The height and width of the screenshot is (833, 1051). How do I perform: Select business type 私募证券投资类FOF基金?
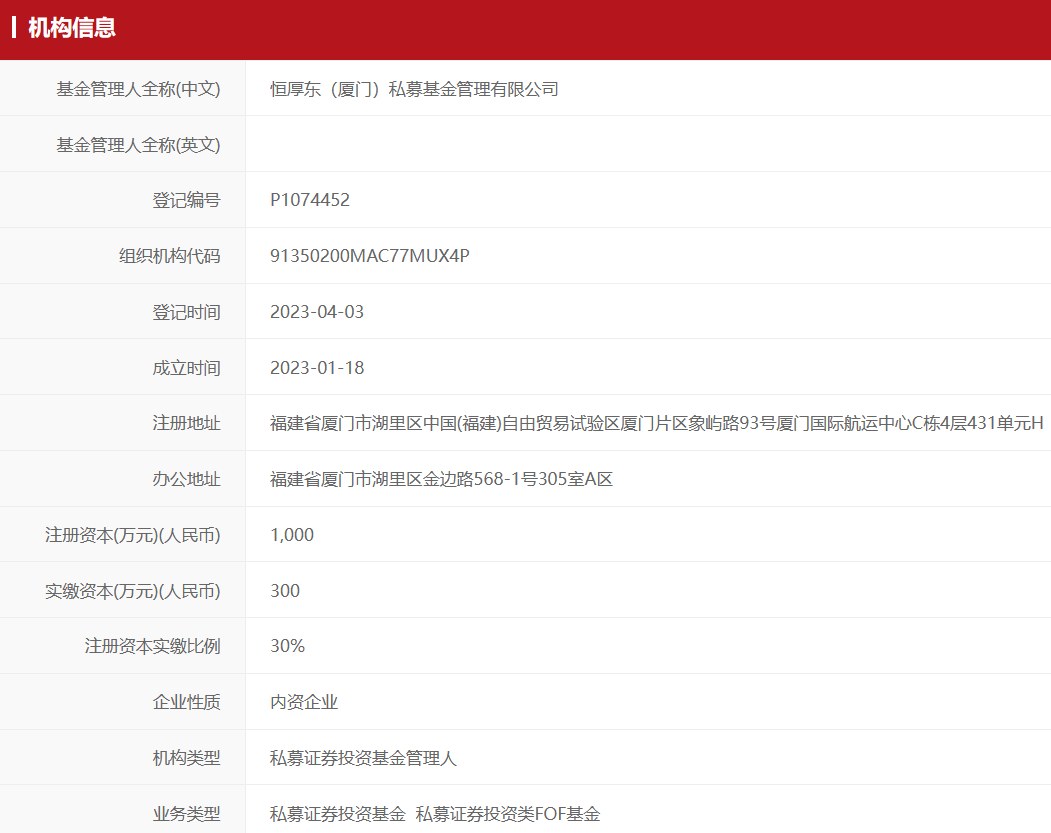508,814
